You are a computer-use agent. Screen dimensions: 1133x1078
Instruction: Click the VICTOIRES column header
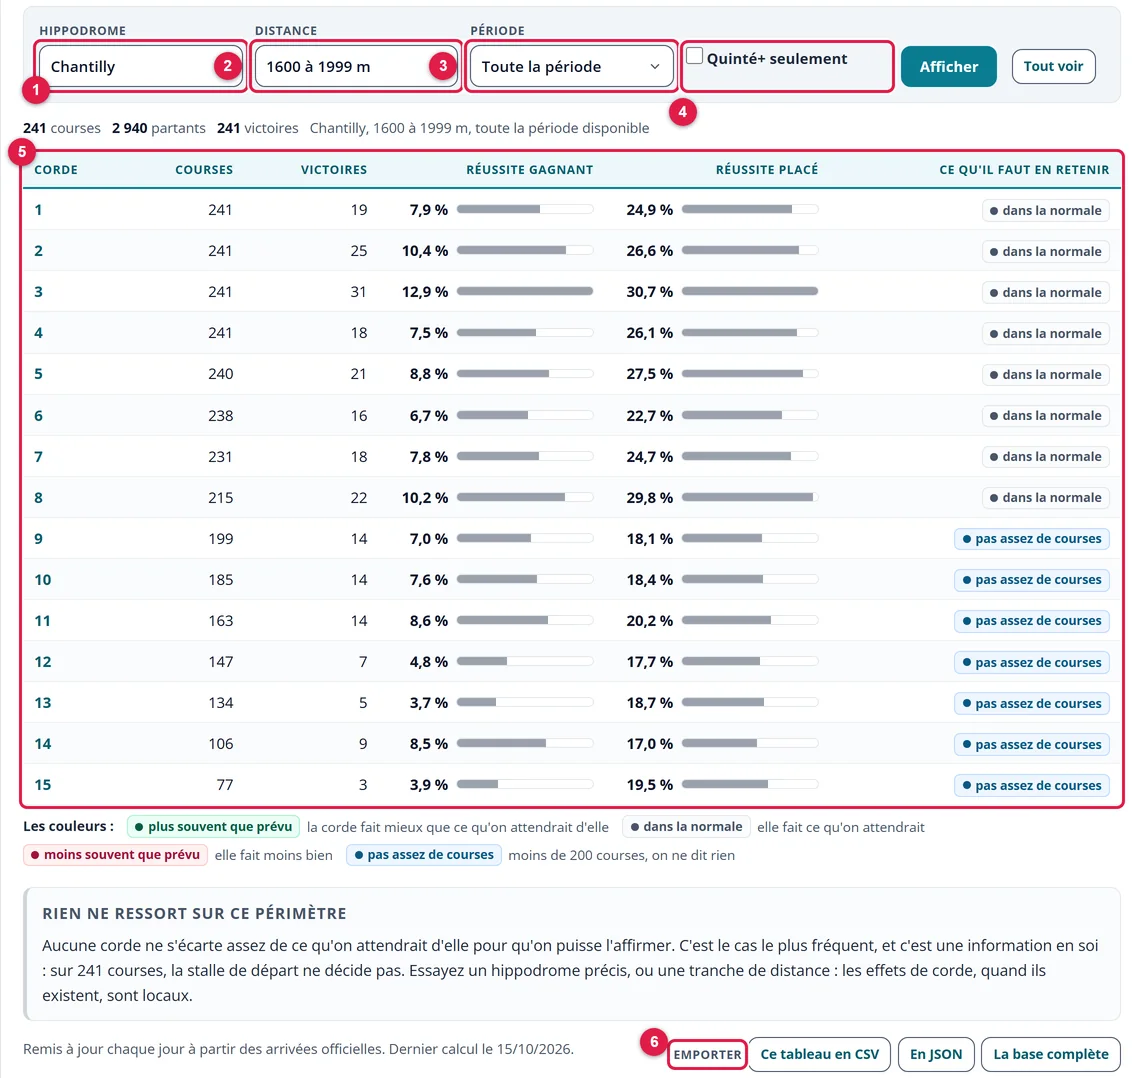334,170
